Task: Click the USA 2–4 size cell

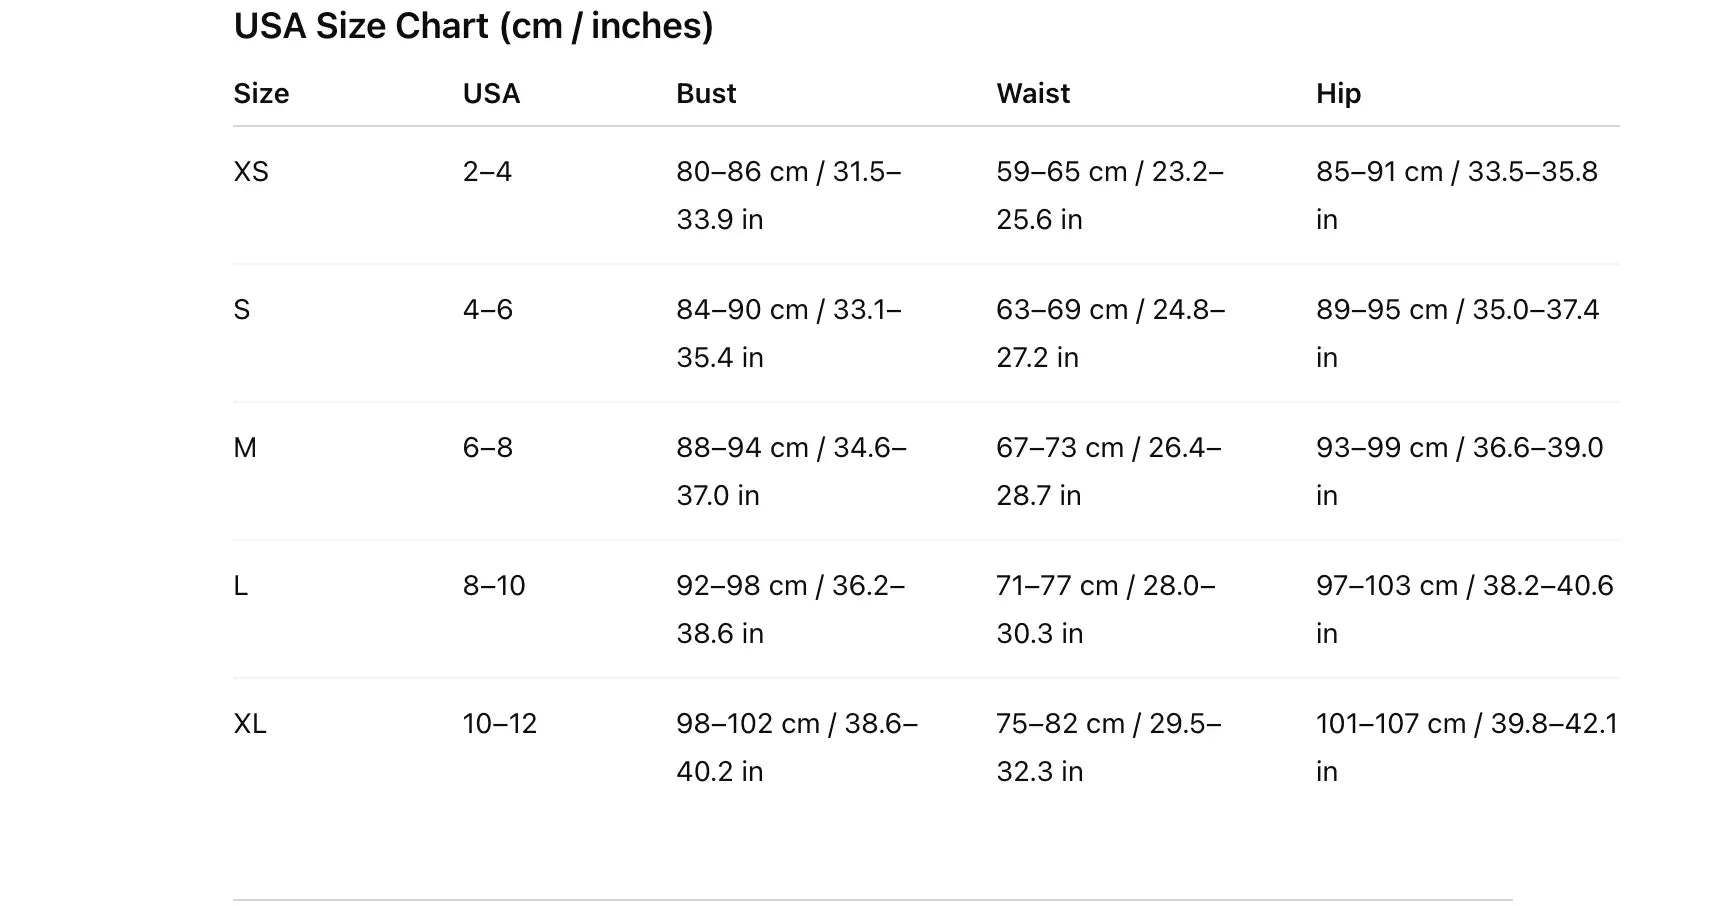Action: tap(487, 172)
